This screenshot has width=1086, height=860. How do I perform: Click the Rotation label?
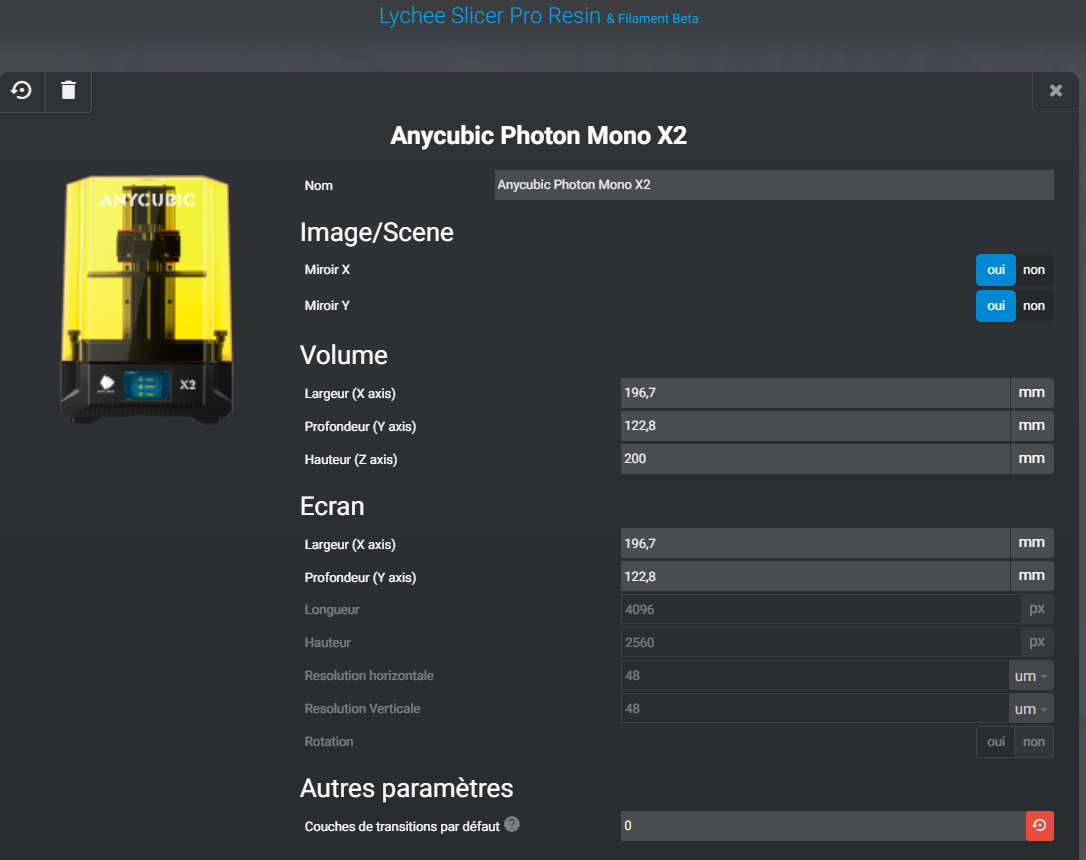tap(328, 742)
